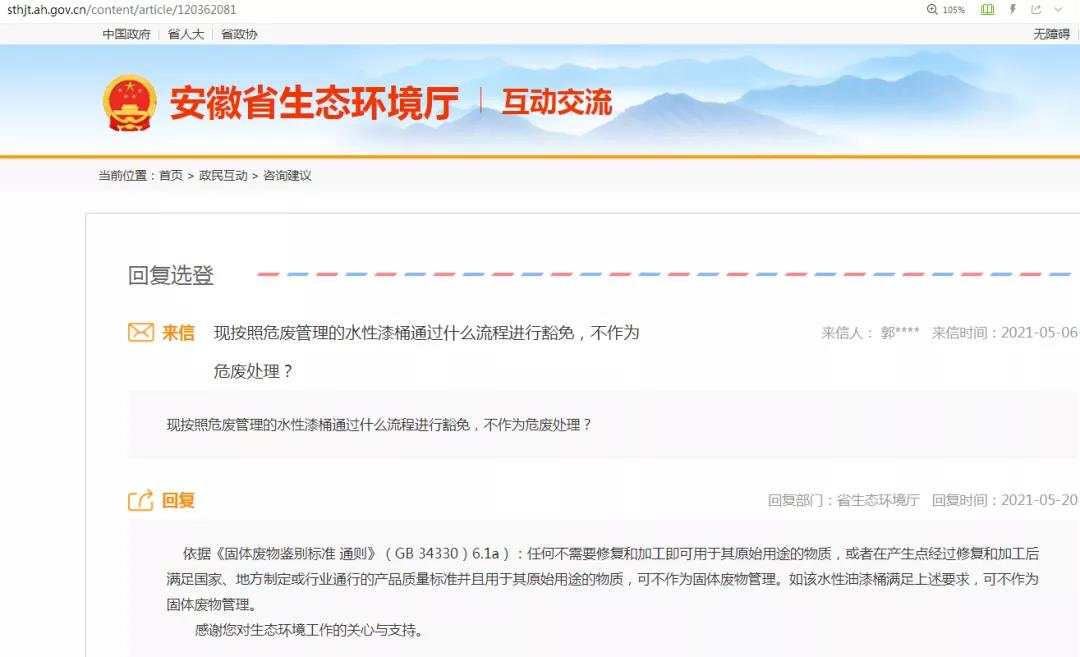Click the national emblem logo

pyautogui.click(x=129, y=103)
